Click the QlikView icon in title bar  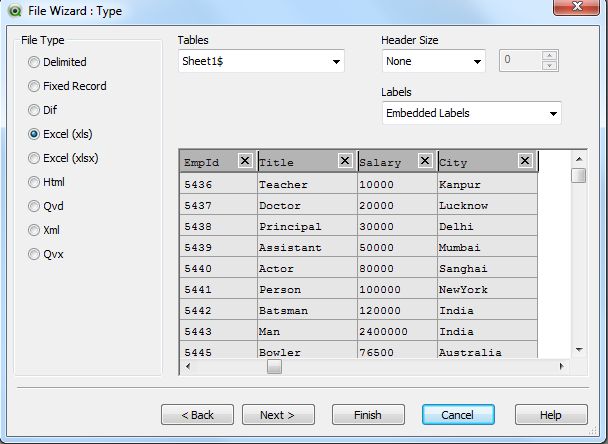(14, 11)
